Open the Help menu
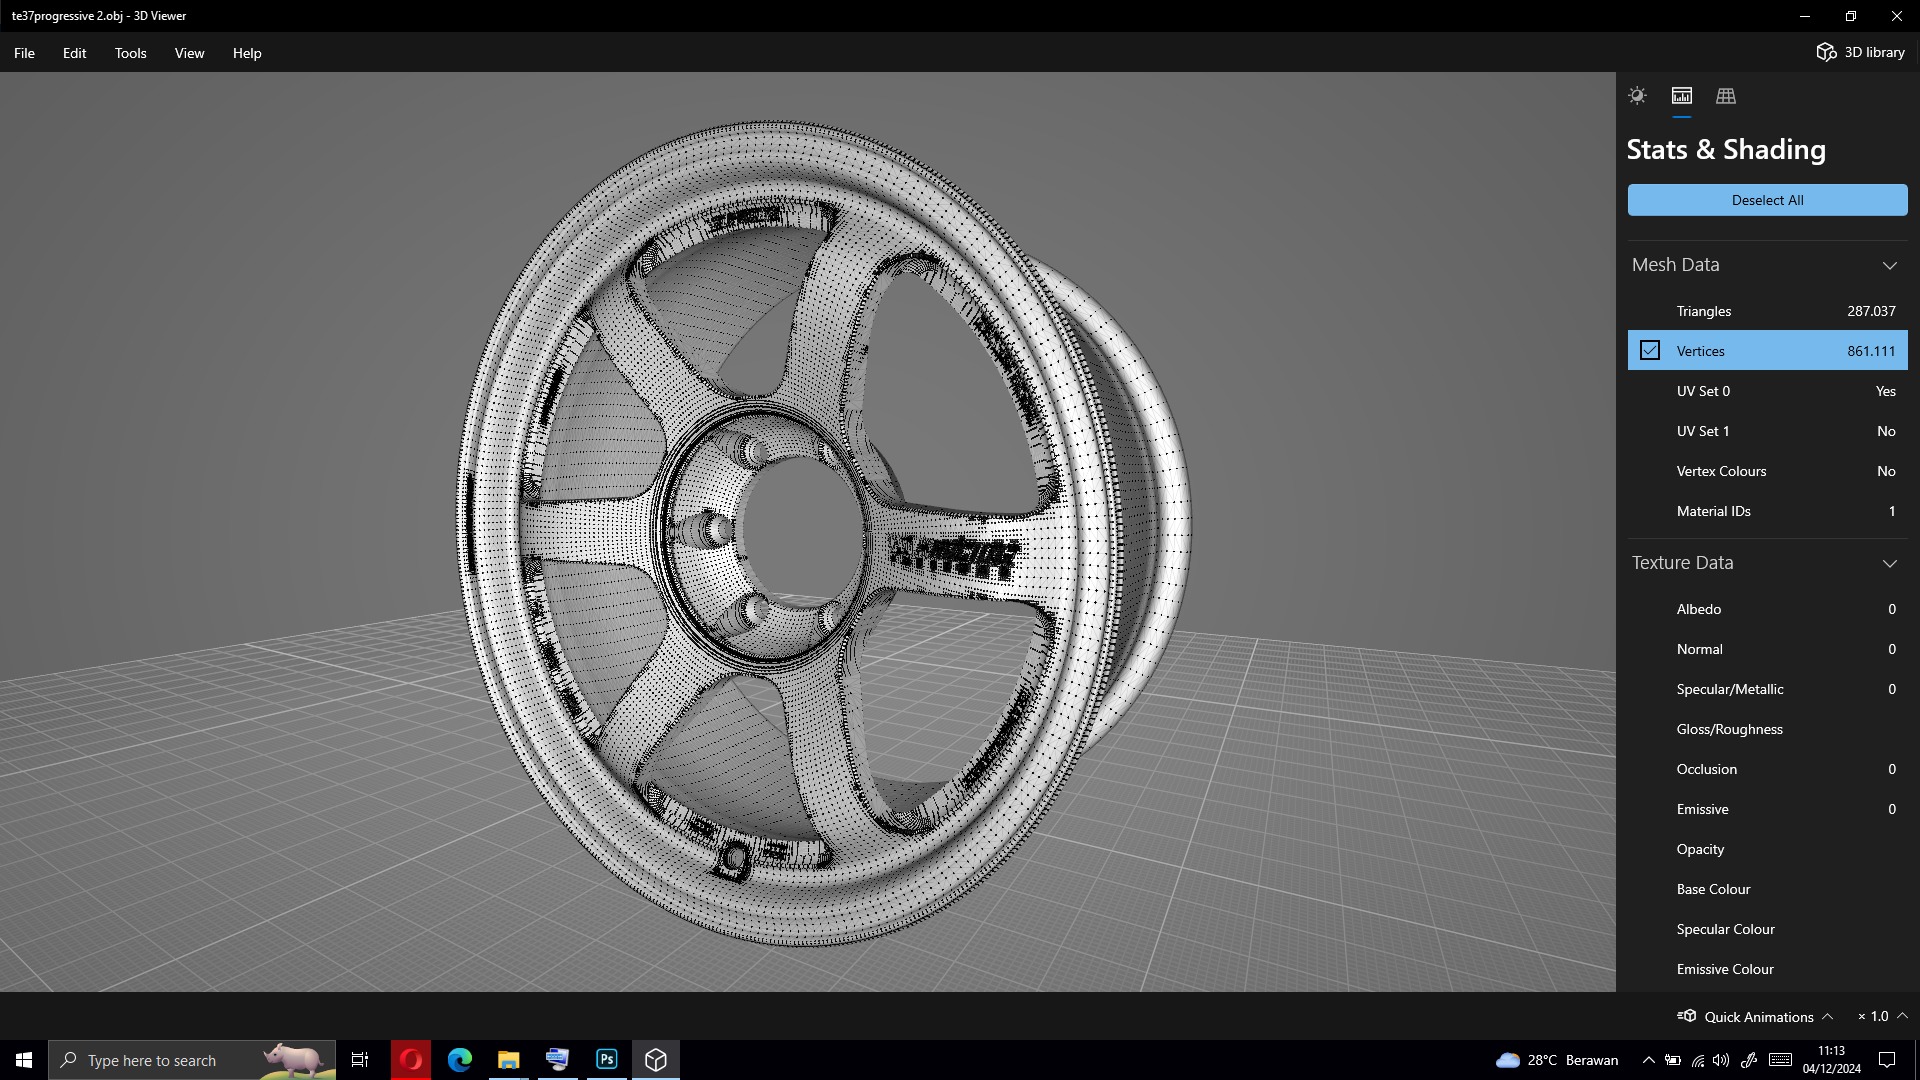Image resolution: width=1920 pixels, height=1080 pixels. tap(247, 53)
